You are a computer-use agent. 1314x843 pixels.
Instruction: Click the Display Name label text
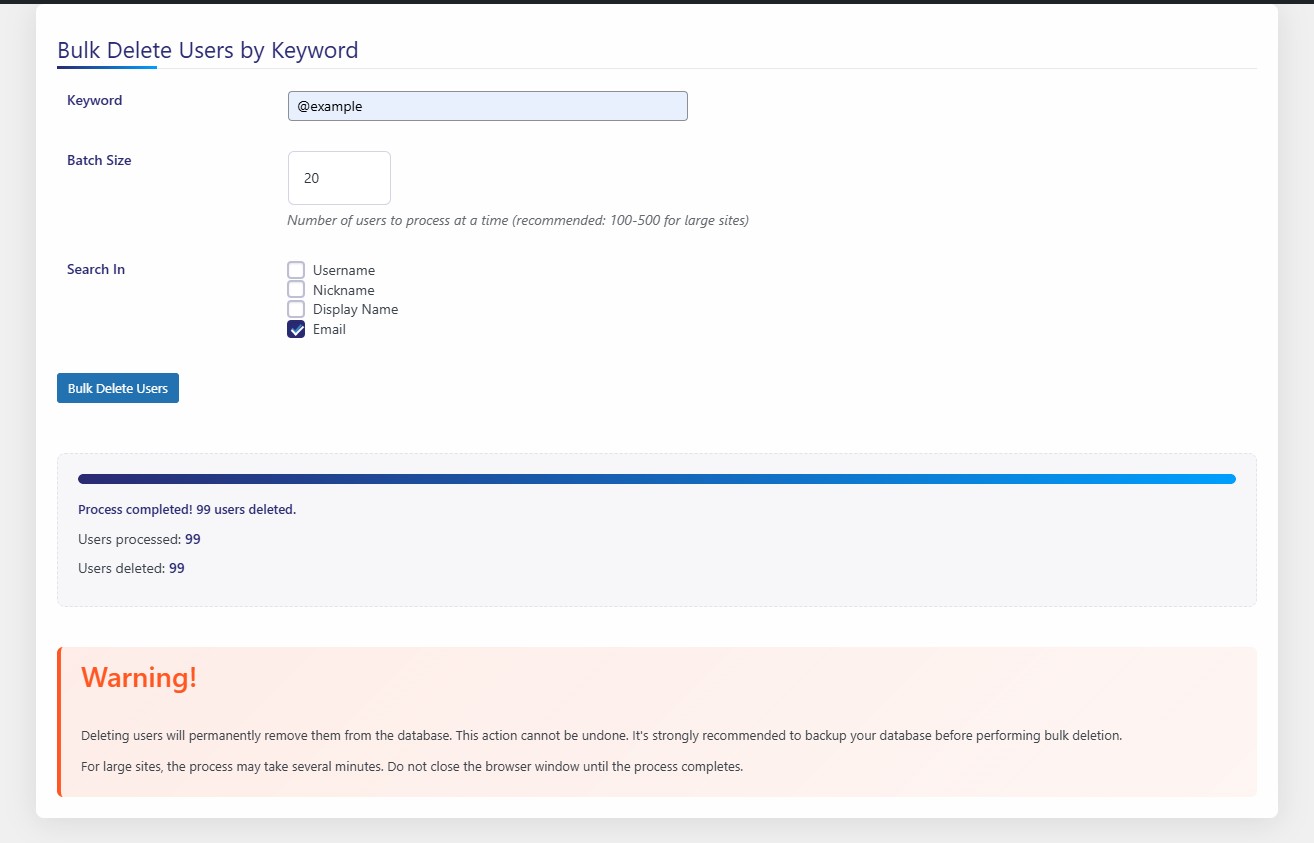(x=355, y=309)
